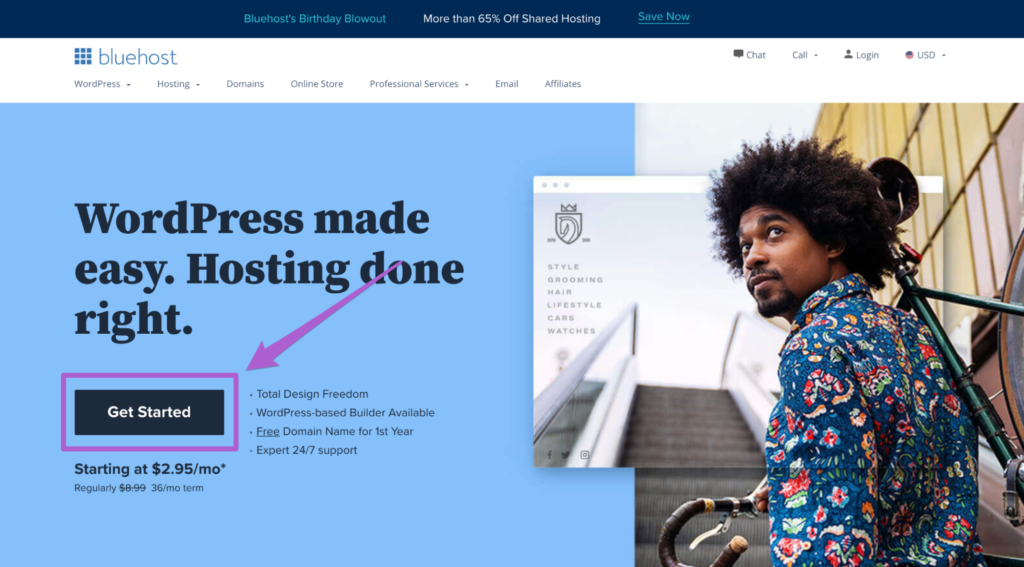Viewport: 1024px width, 567px height.
Task: Click the bluehost wordmark
Action: (x=138, y=57)
